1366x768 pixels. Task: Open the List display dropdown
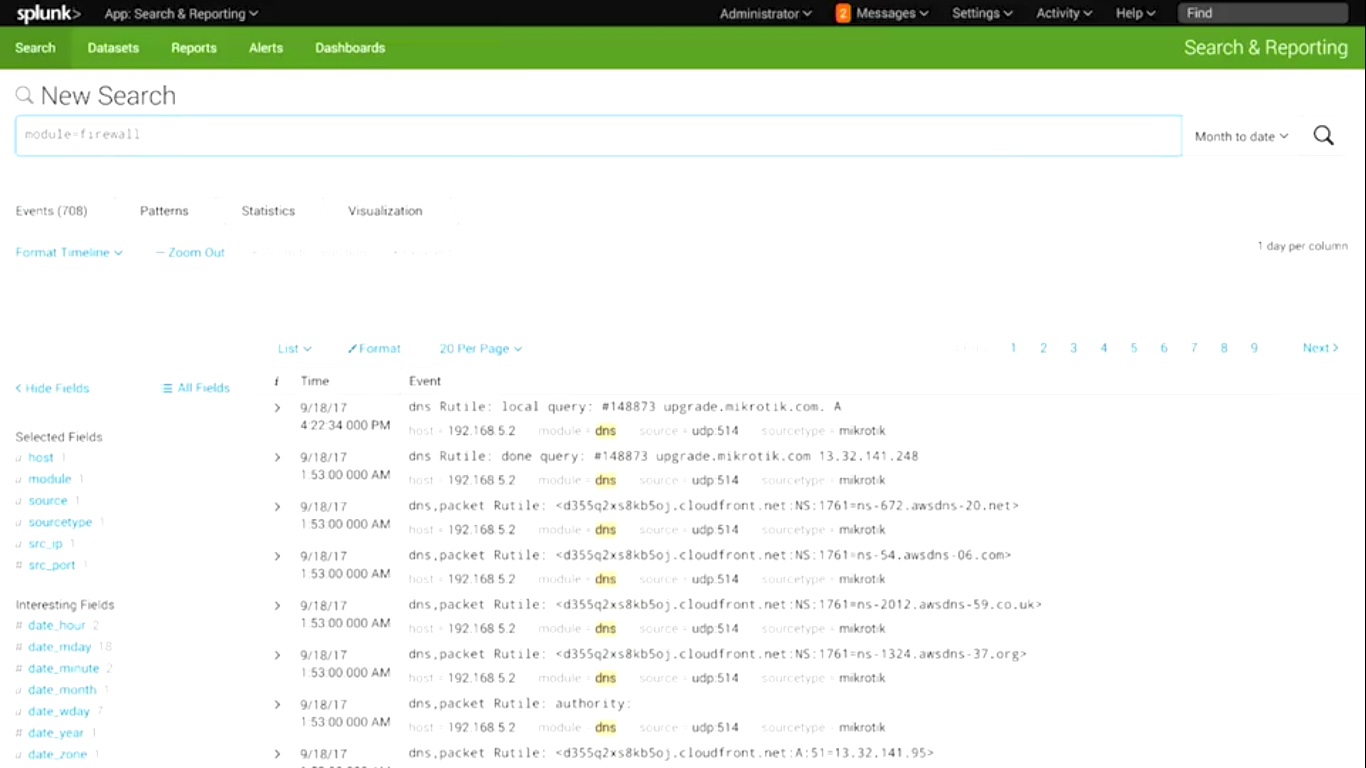tap(294, 349)
